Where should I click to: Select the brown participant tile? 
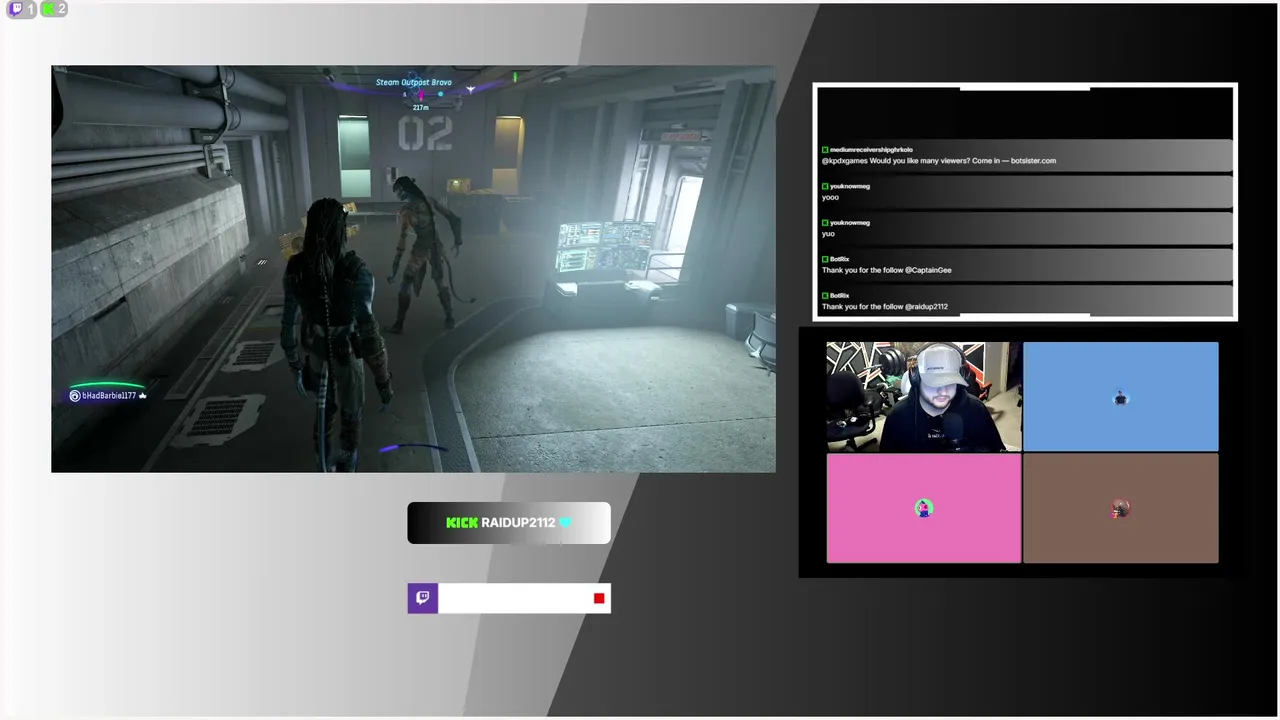(1120, 508)
